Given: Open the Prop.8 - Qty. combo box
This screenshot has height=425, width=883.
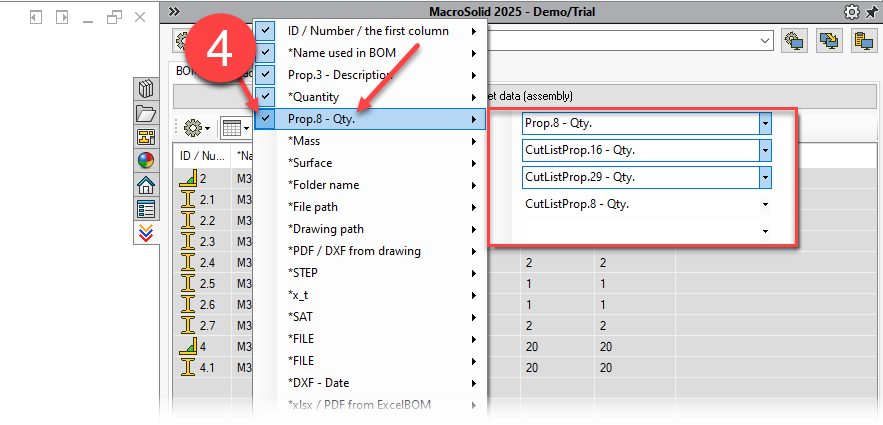Looking at the screenshot, I should tap(765, 123).
